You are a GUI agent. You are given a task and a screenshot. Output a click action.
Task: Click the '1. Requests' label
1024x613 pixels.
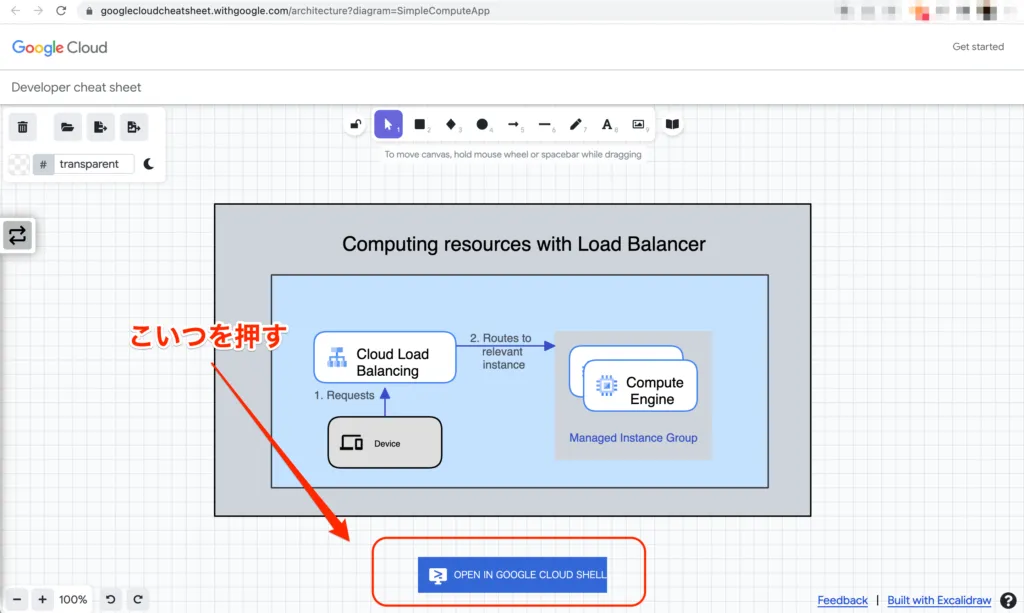click(344, 395)
